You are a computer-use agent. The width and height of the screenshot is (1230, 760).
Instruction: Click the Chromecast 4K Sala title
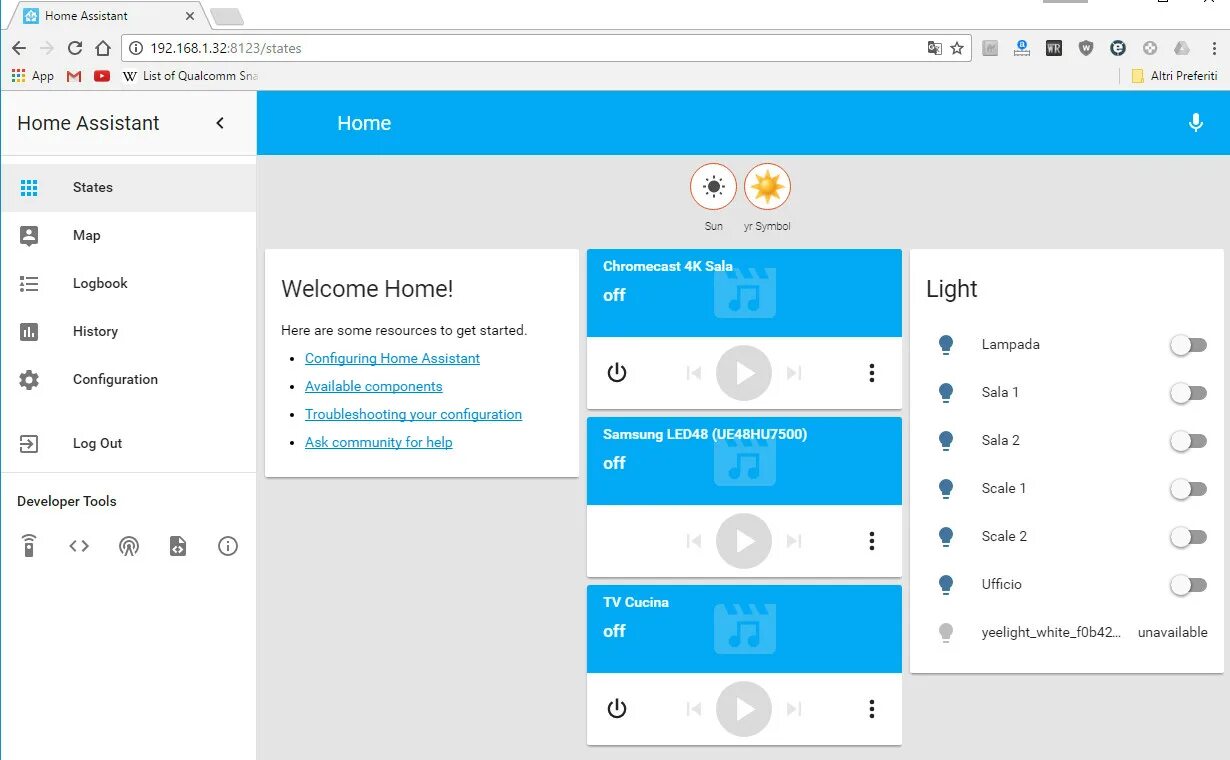point(668,266)
